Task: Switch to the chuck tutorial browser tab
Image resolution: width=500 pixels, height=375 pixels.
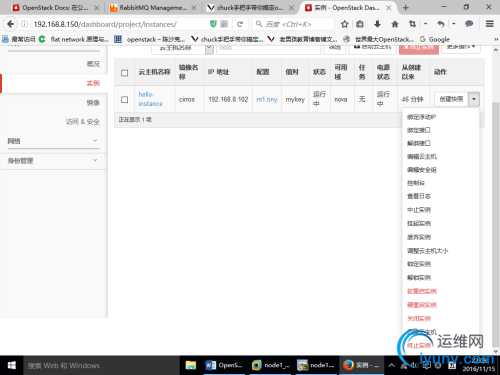Action: 250,8
